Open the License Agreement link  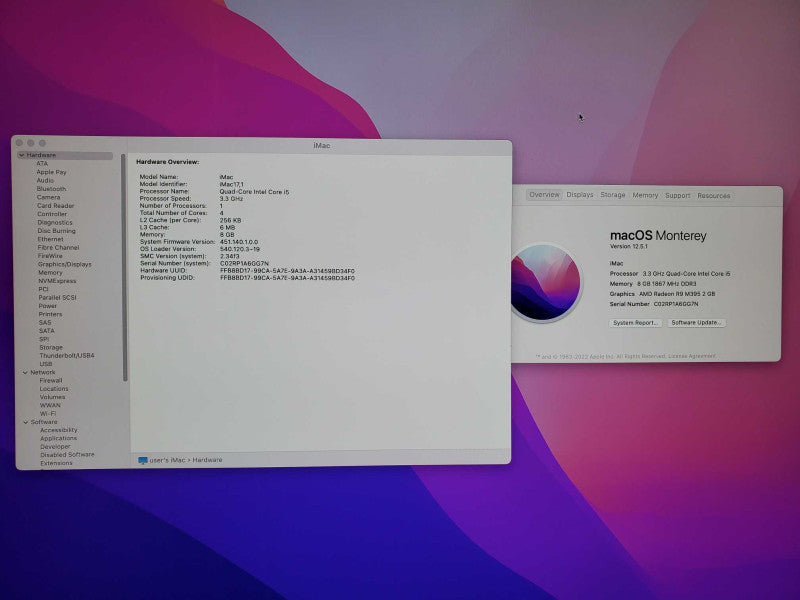point(692,356)
